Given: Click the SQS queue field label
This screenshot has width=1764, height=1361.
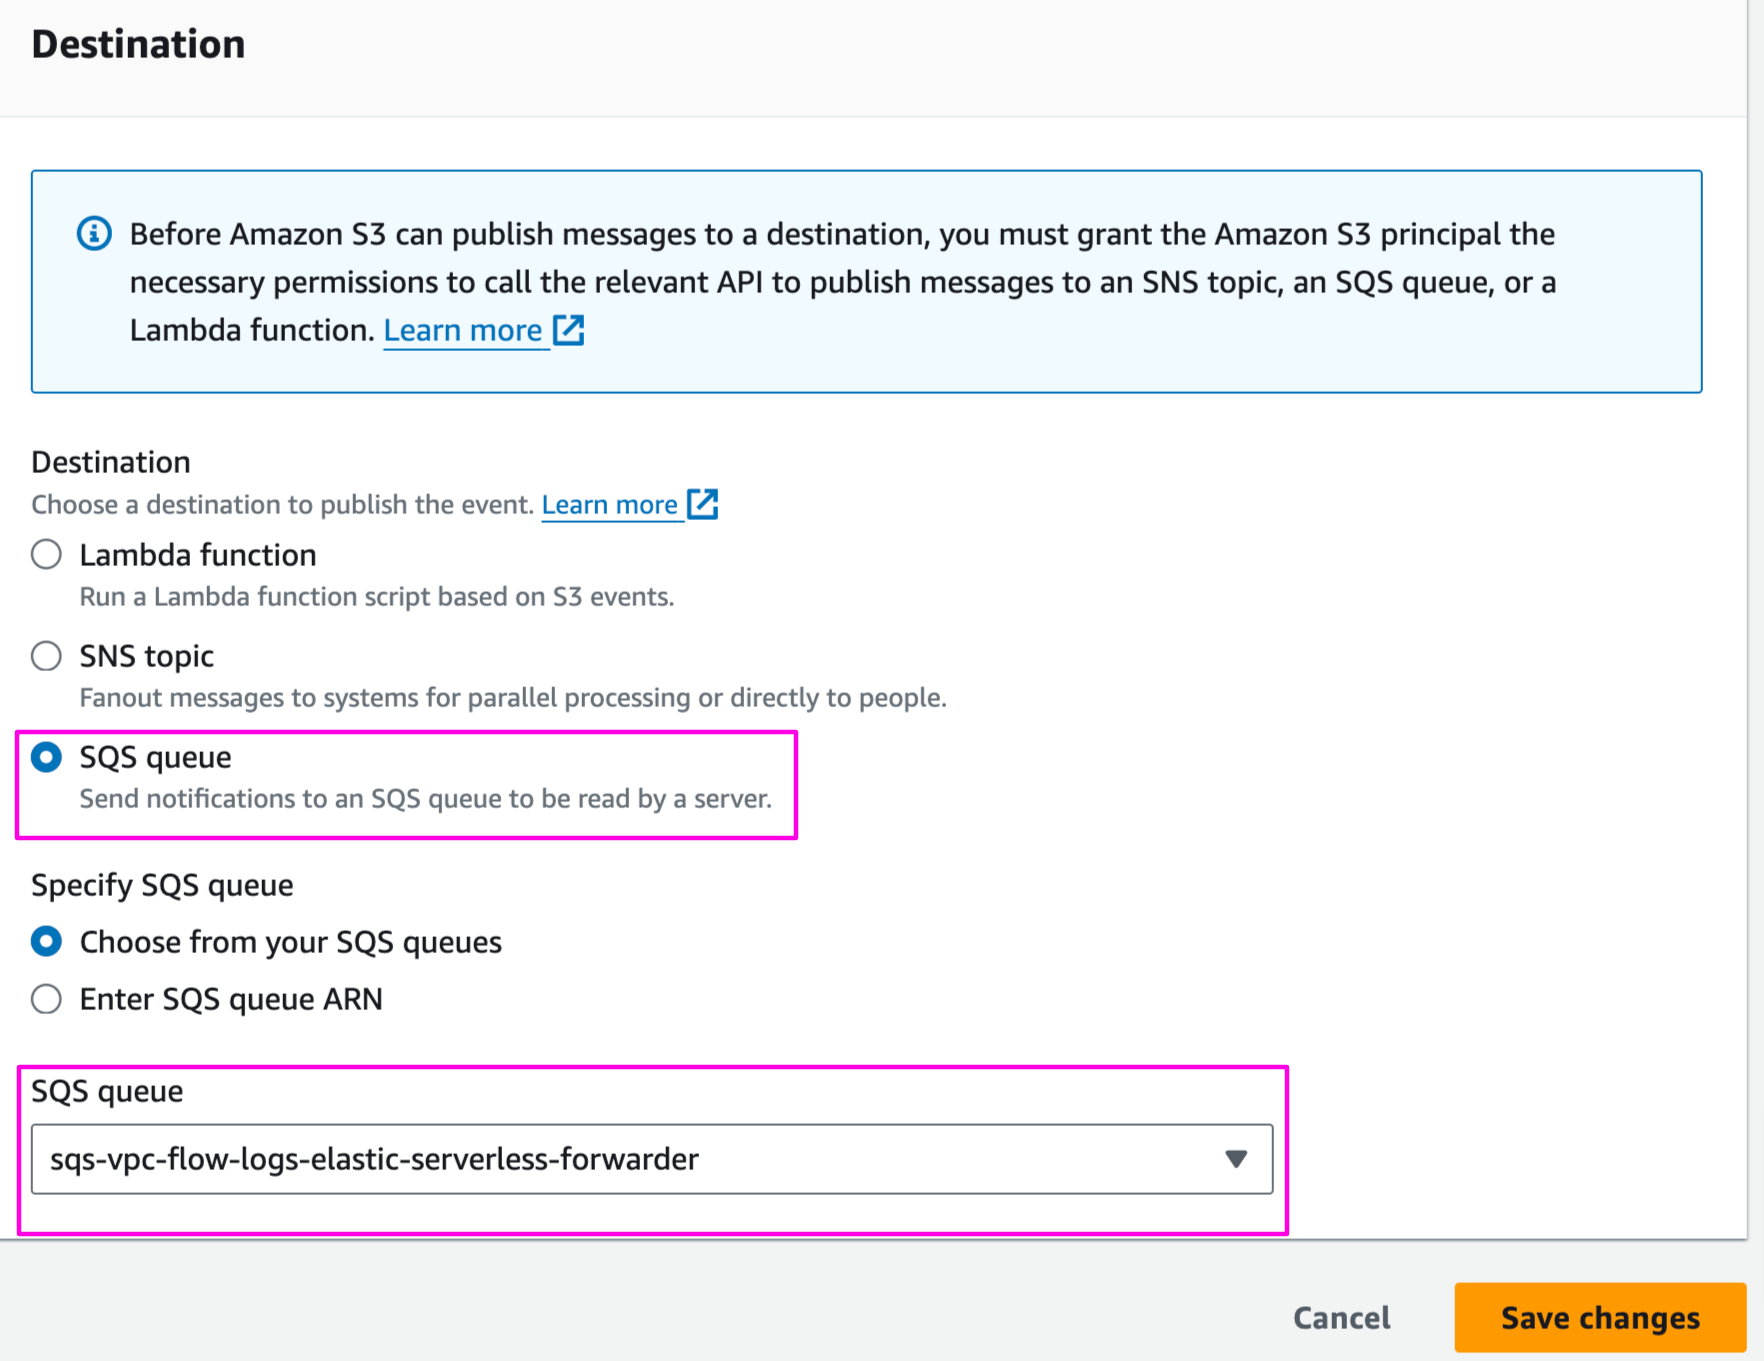Looking at the screenshot, I should pos(107,1090).
